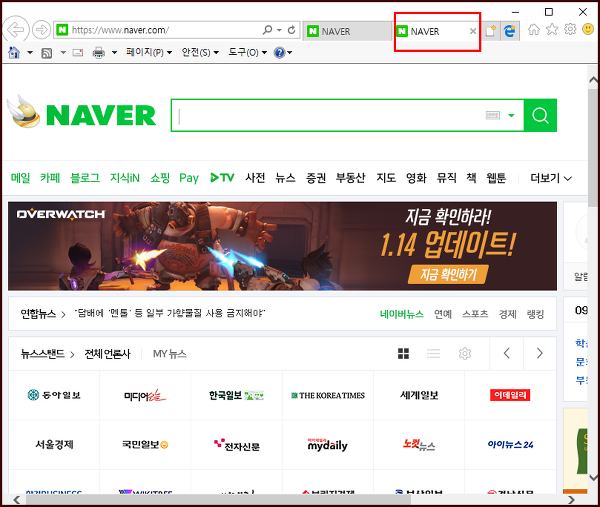Open Favorites with the star icon
Image resolution: width=600 pixels, height=507 pixels.
552,29
